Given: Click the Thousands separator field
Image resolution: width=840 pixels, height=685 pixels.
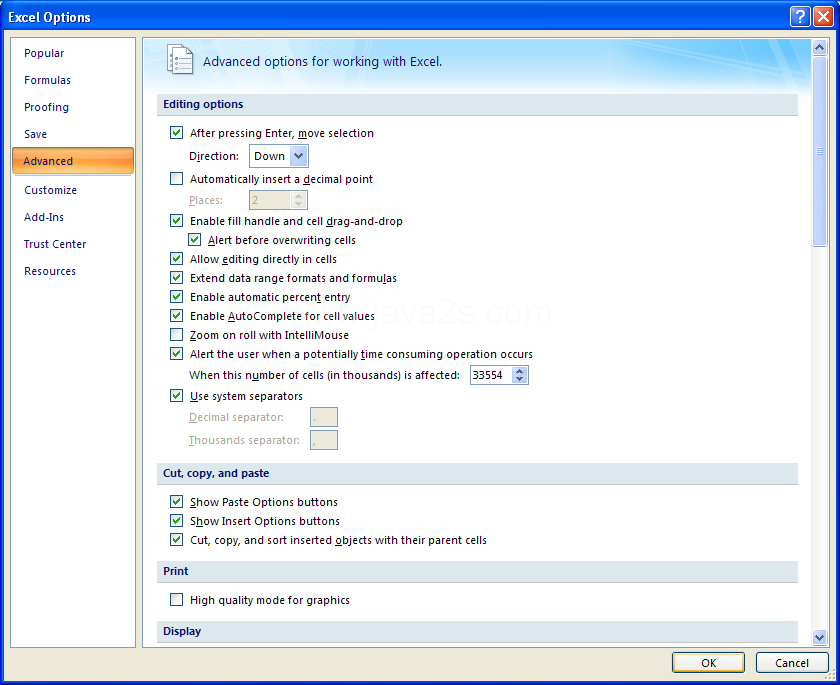Looking at the screenshot, I should pos(324,440).
